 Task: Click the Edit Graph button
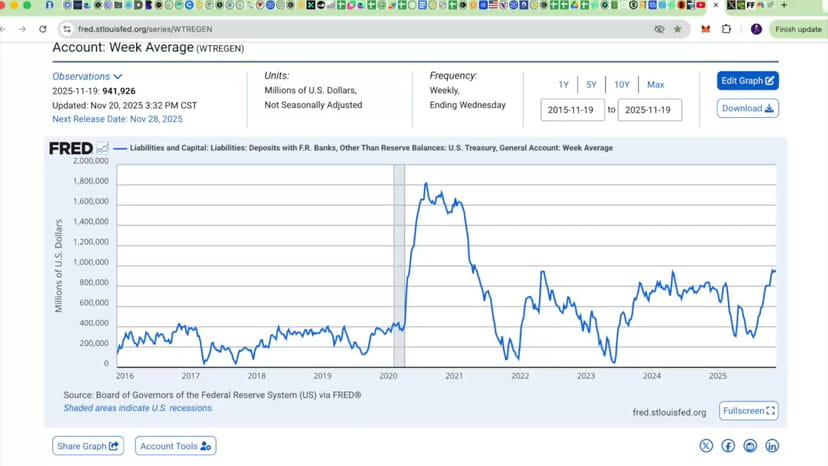coord(748,81)
